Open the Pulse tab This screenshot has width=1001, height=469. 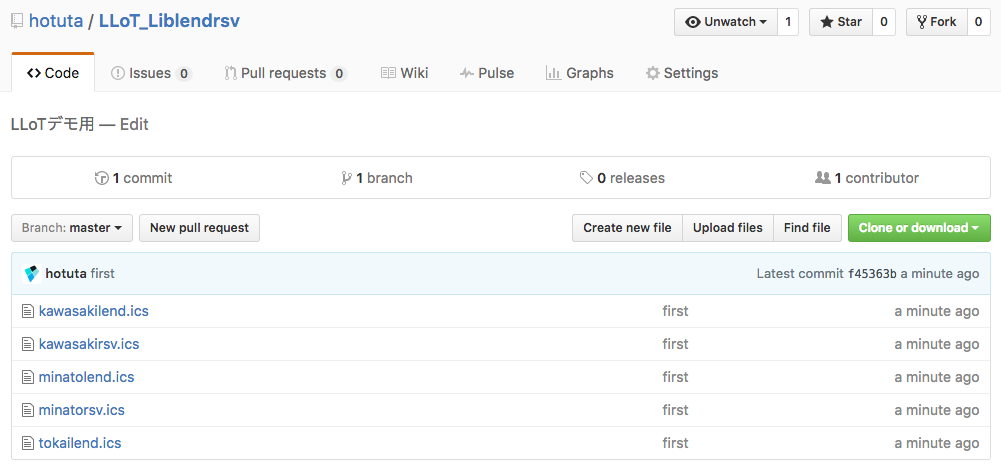coord(486,73)
